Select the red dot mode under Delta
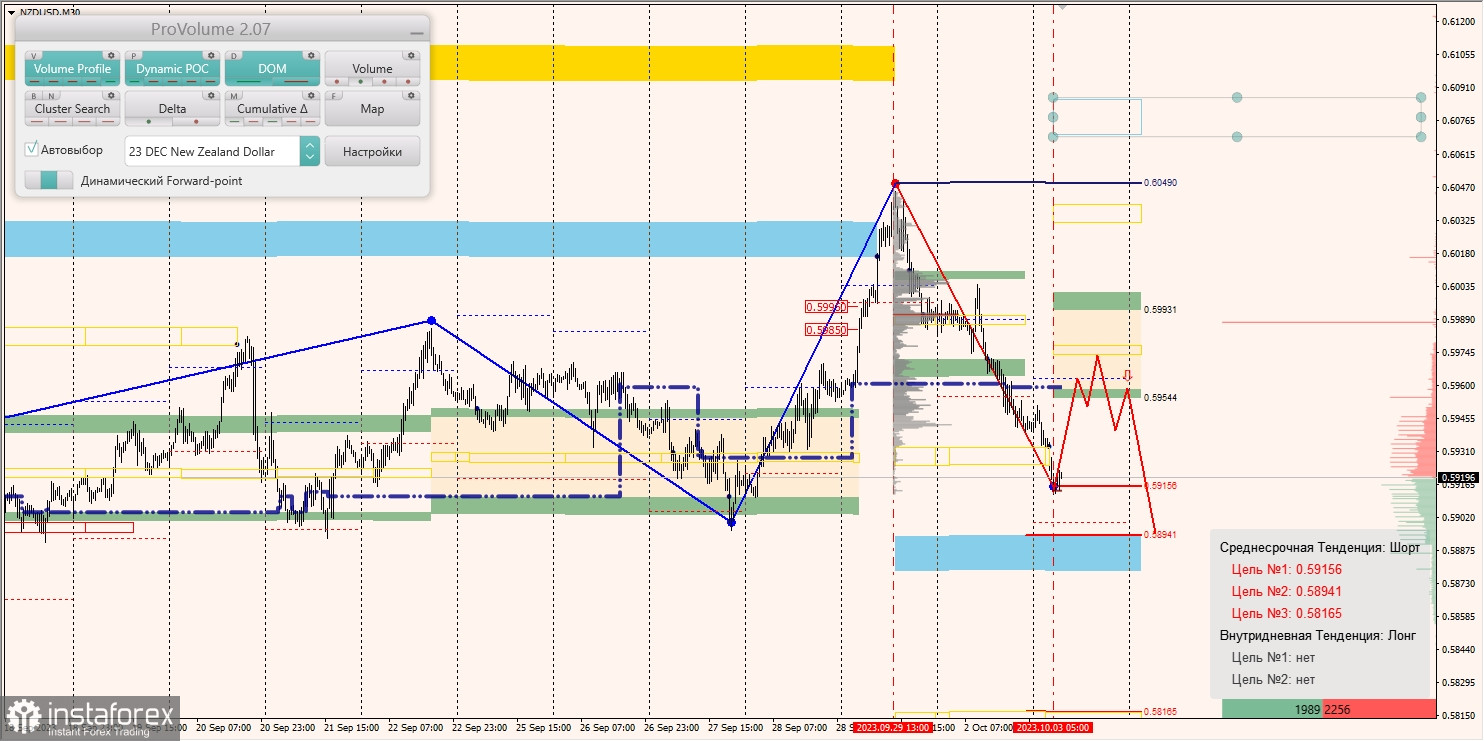Image resolution: width=1484 pixels, height=741 pixels. coord(196,122)
